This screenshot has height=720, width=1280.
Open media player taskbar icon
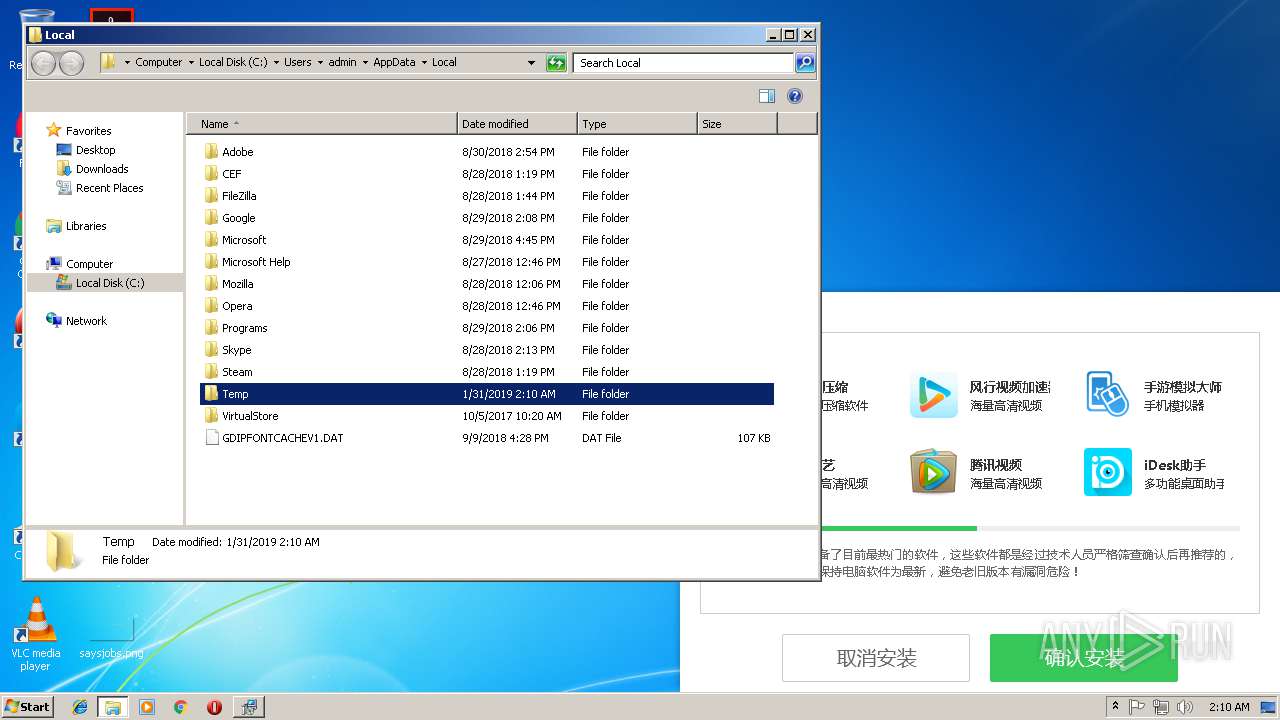click(x=147, y=707)
